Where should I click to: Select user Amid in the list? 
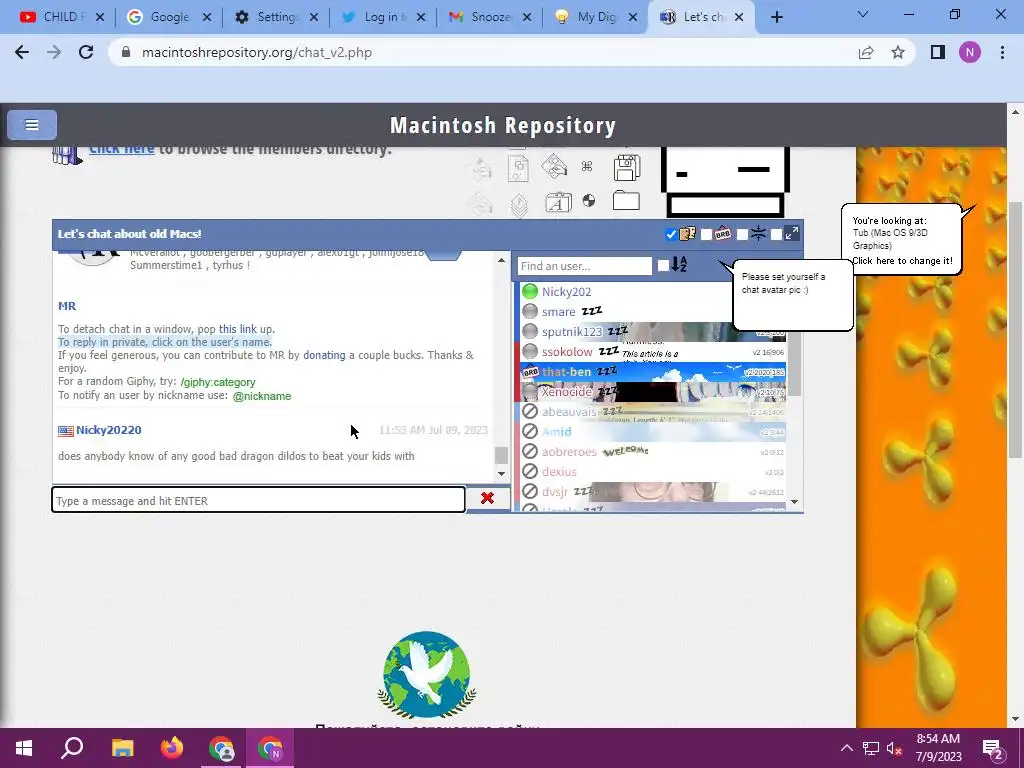coord(556,432)
